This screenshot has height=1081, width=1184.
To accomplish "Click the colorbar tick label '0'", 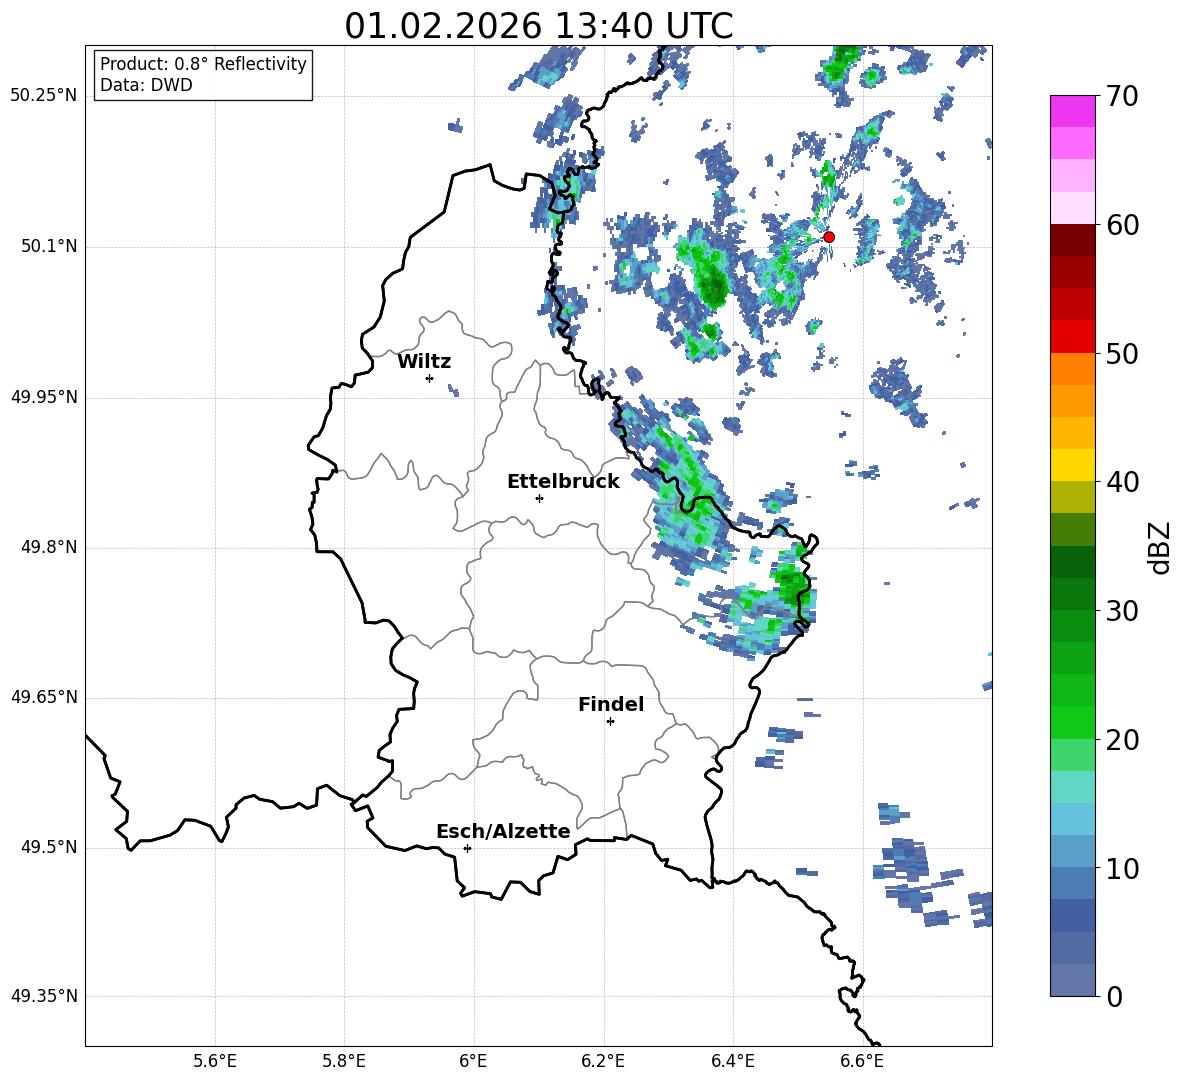I will click(1115, 996).
